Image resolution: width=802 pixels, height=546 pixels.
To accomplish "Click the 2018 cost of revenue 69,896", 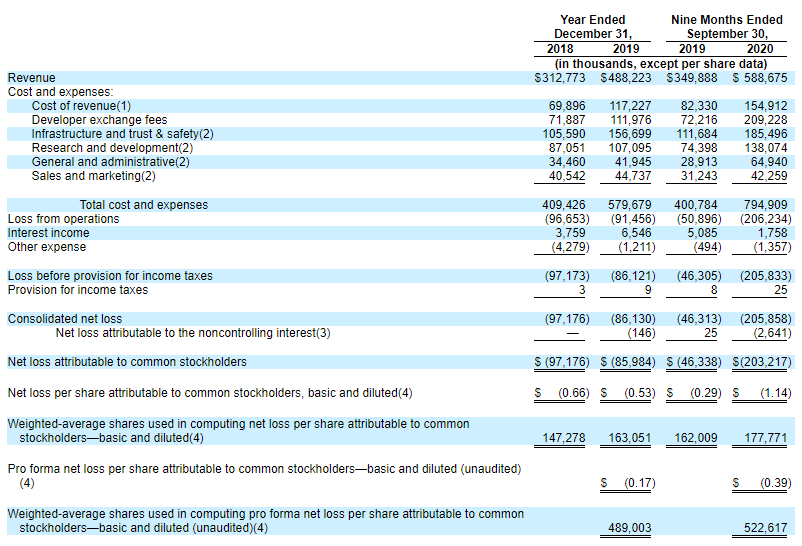I will coord(567,106).
